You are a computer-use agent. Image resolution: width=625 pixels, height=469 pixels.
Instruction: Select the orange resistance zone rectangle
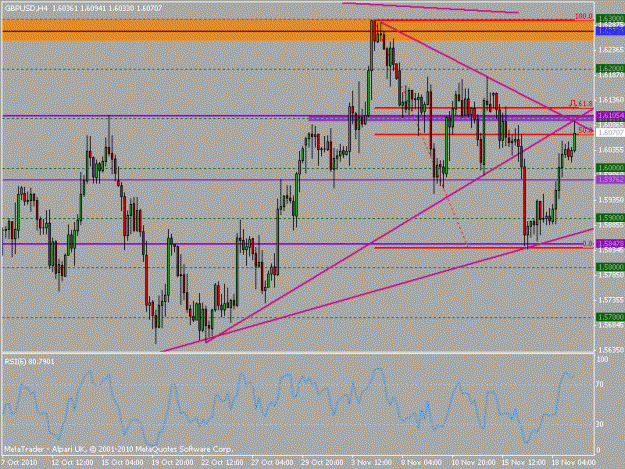298,30
